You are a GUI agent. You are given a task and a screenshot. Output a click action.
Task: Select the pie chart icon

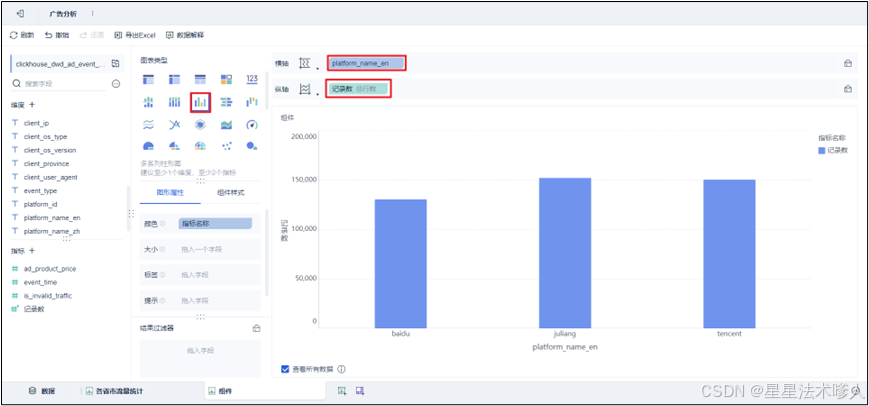pos(149,146)
